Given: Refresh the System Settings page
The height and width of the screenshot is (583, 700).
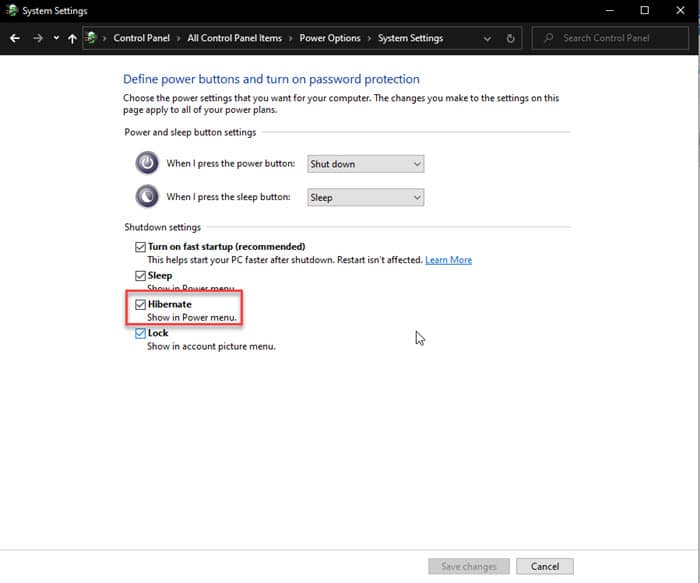Looking at the screenshot, I should pyautogui.click(x=510, y=38).
